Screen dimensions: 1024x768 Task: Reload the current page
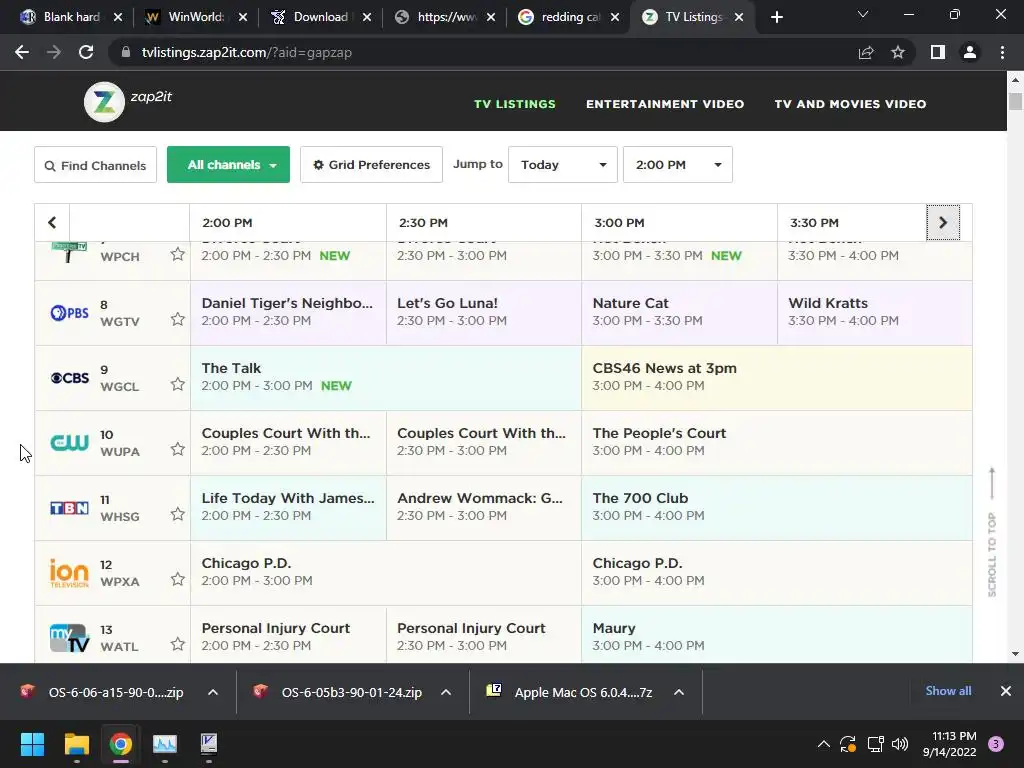pyautogui.click(x=86, y=52)
